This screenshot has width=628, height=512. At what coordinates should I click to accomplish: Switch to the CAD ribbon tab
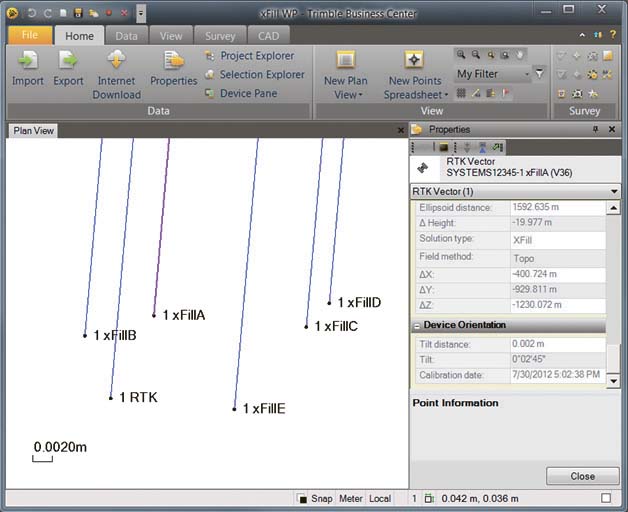[268, 36]
